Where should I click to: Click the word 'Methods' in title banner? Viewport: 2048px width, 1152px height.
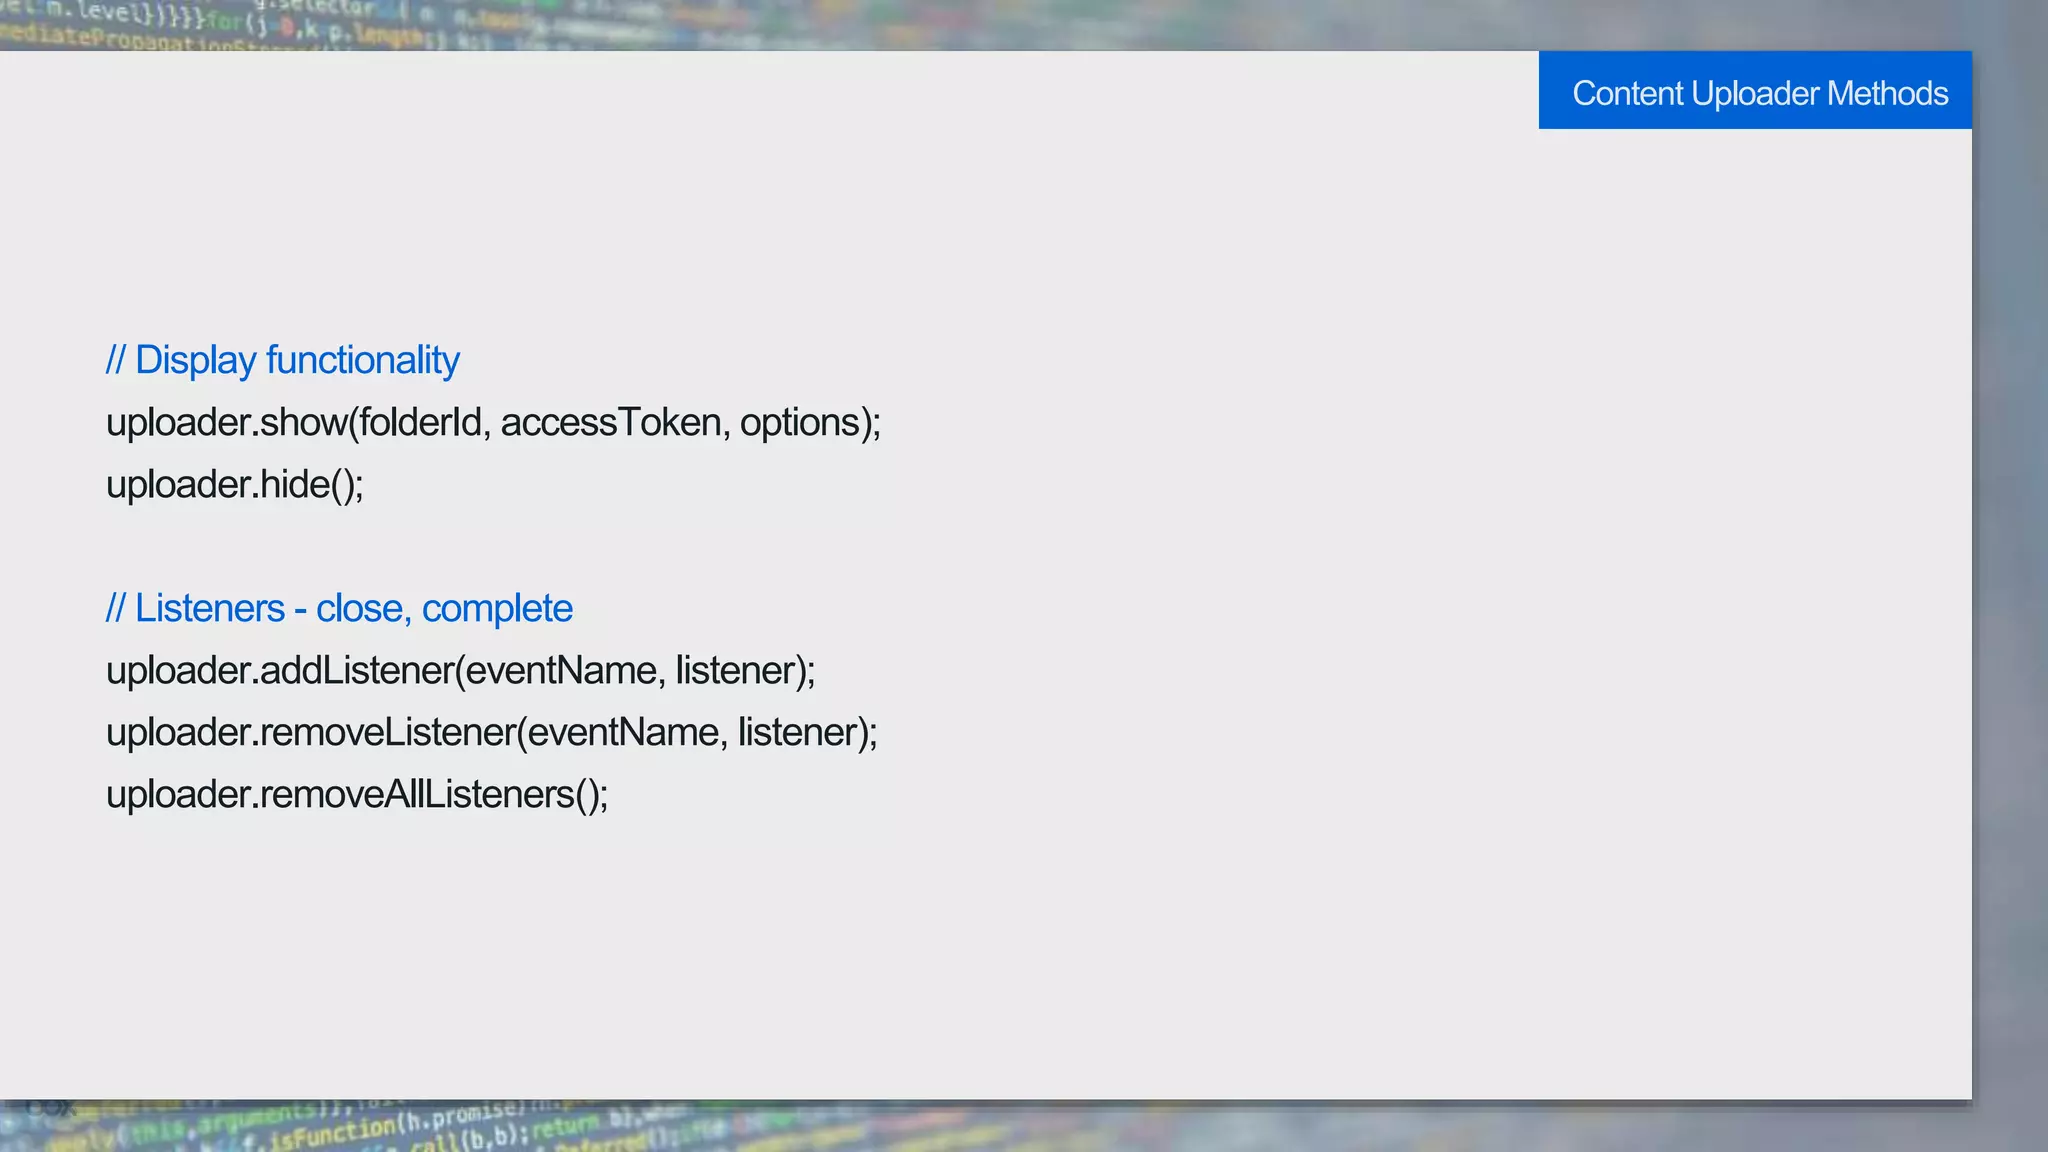point(1887,93)
